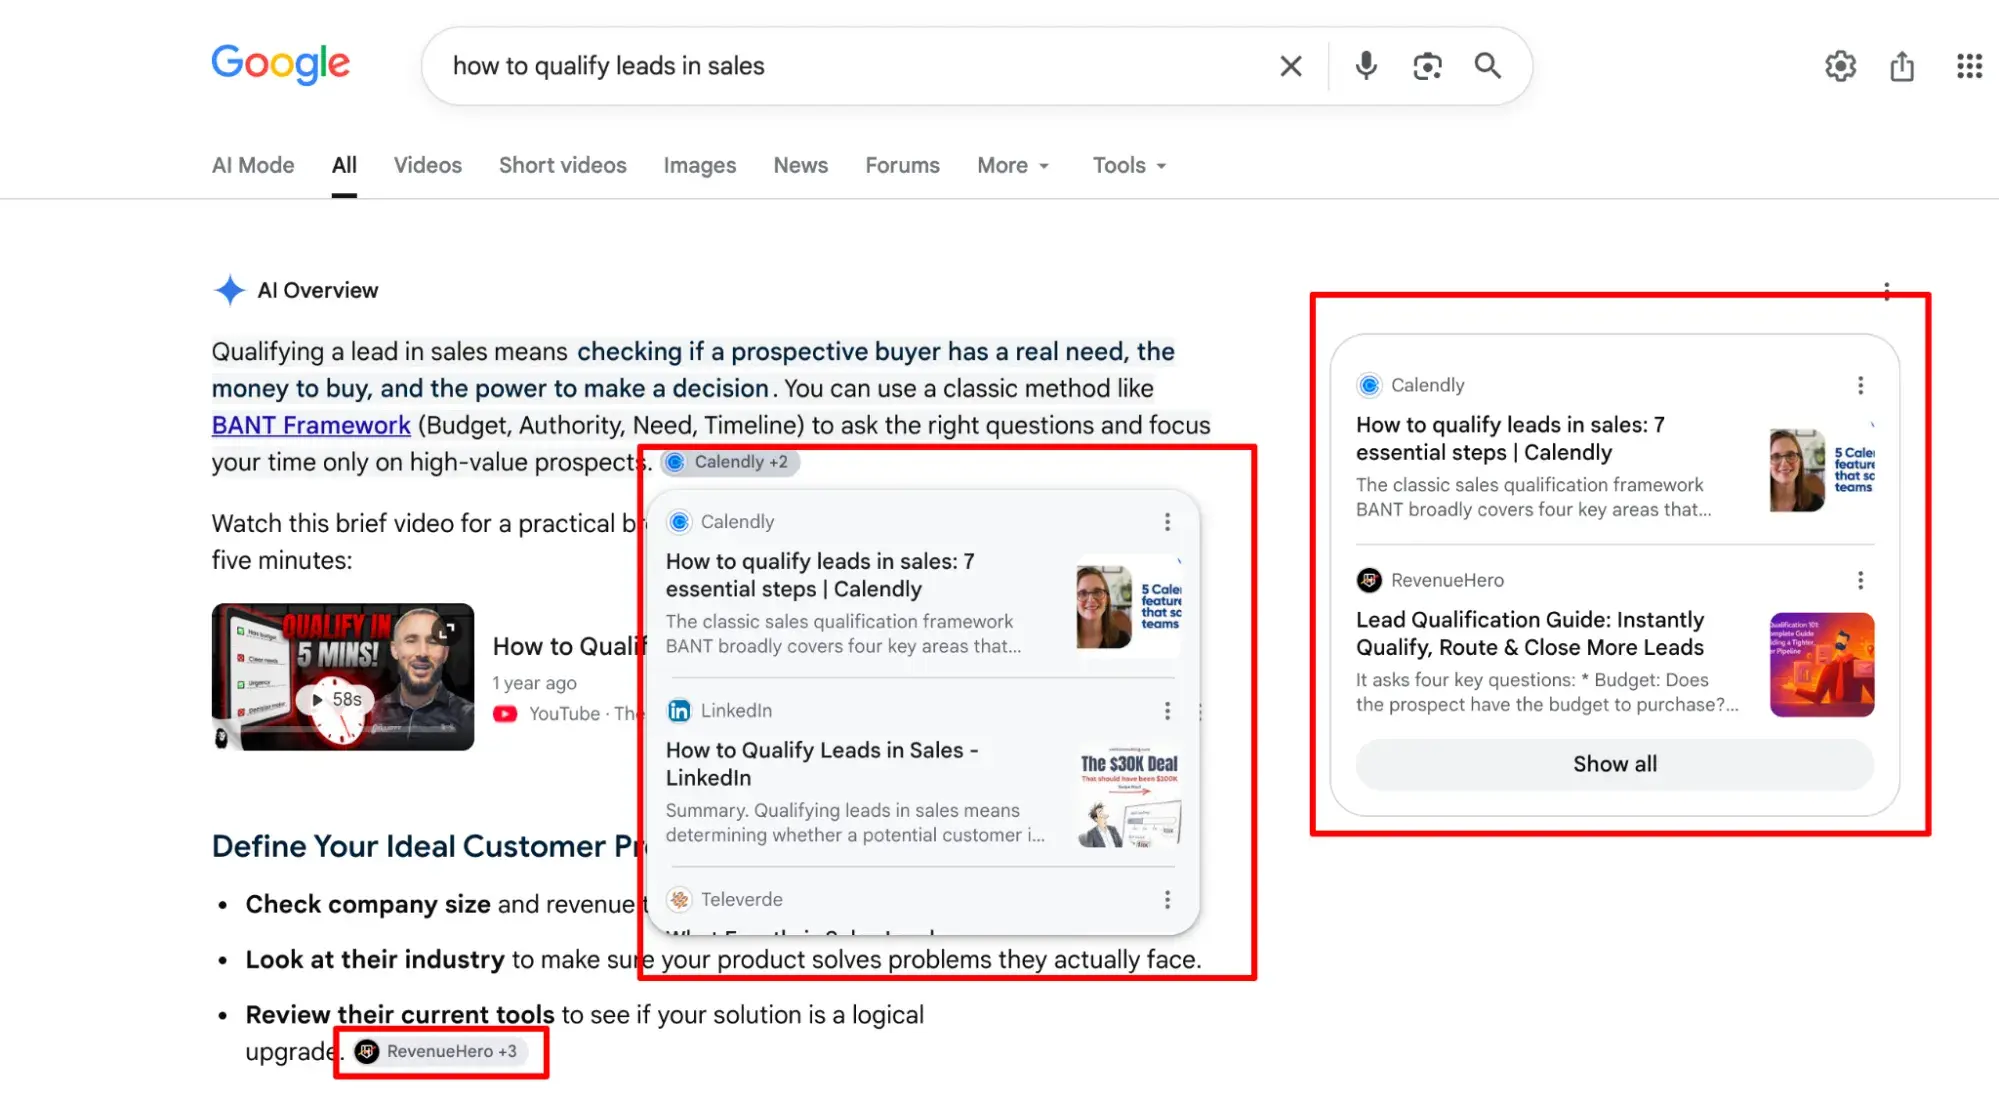Image resolution: width=1999 pixels, height=1110 pixels.
Task: Select the All tab
Action: 344,165
